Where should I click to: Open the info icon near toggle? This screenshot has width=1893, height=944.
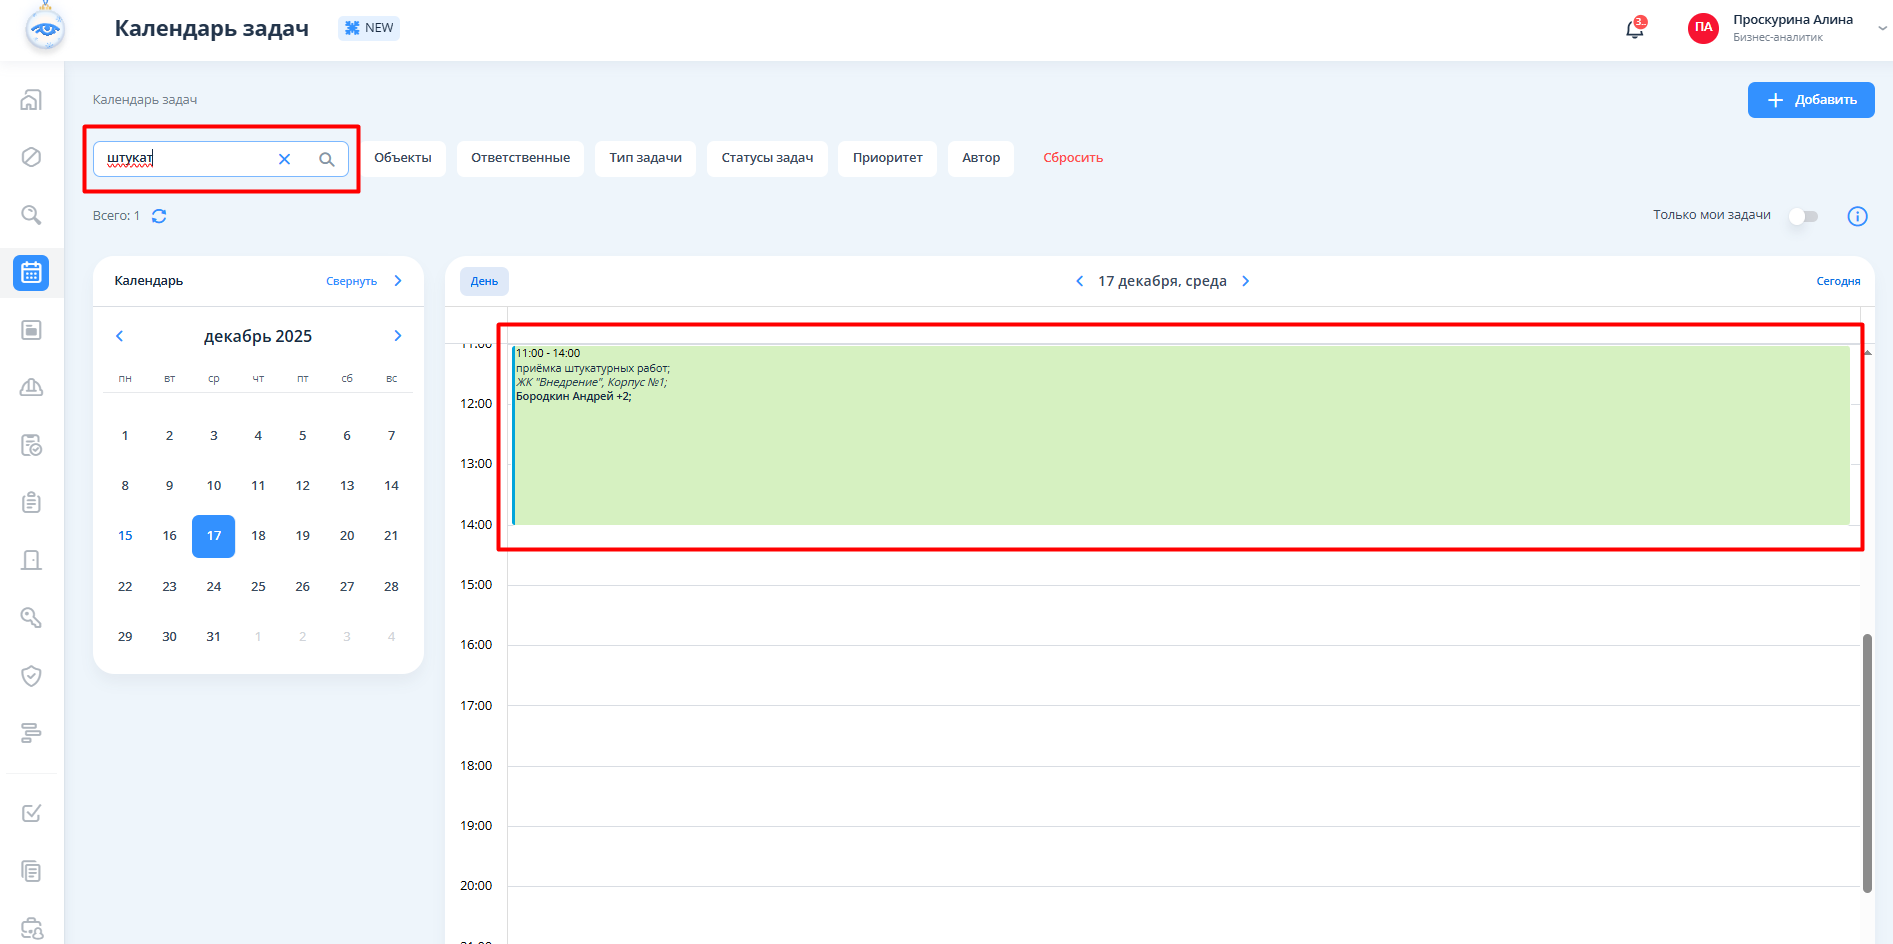1857,216
